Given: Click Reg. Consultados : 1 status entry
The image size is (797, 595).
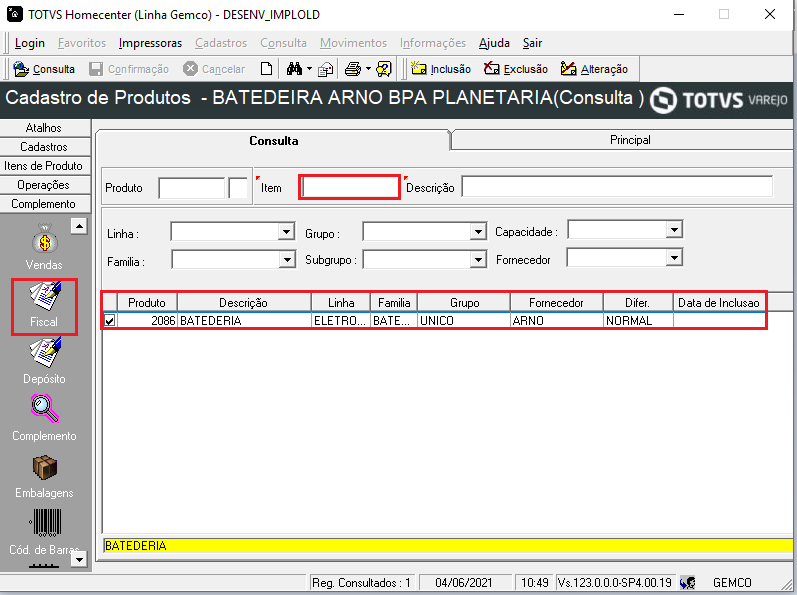Looking at the screenshot, I should pyautogui.click(x=361, y=583).
